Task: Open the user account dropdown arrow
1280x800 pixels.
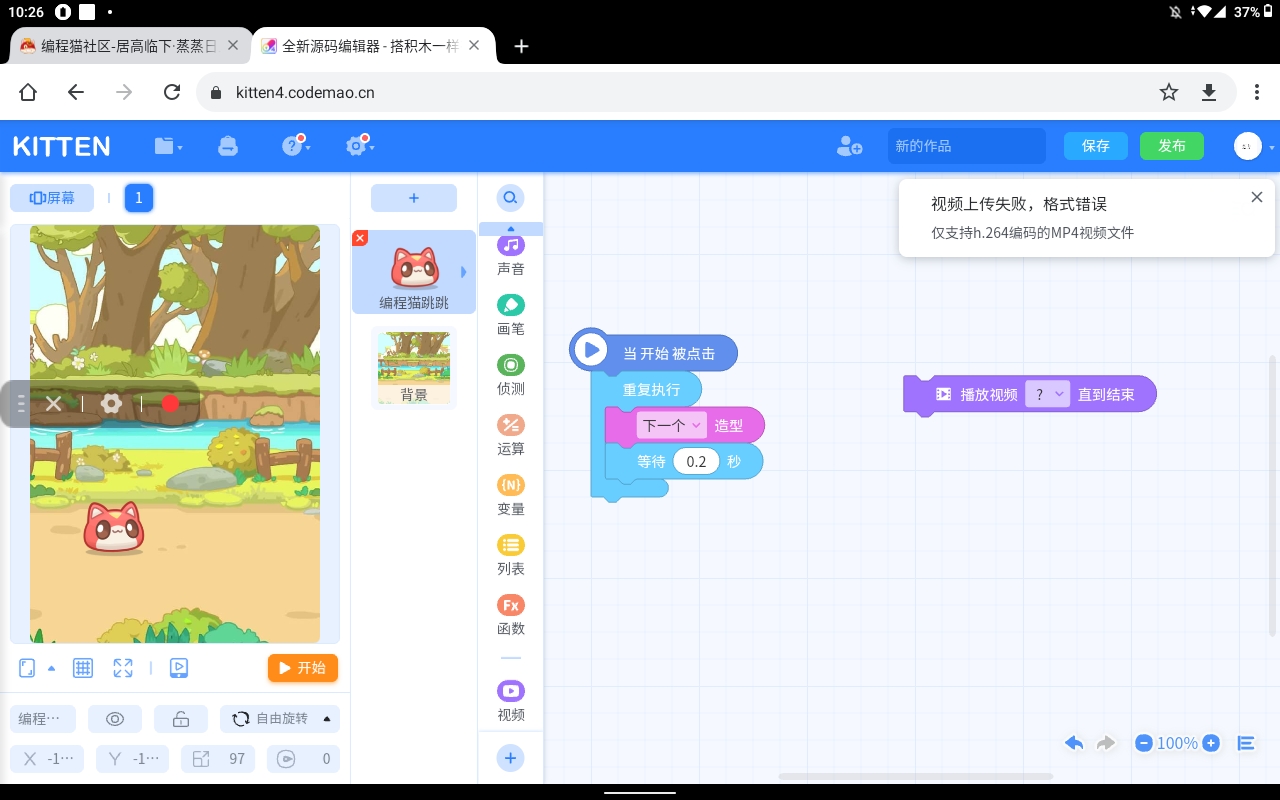Action: pos(1272,147)
